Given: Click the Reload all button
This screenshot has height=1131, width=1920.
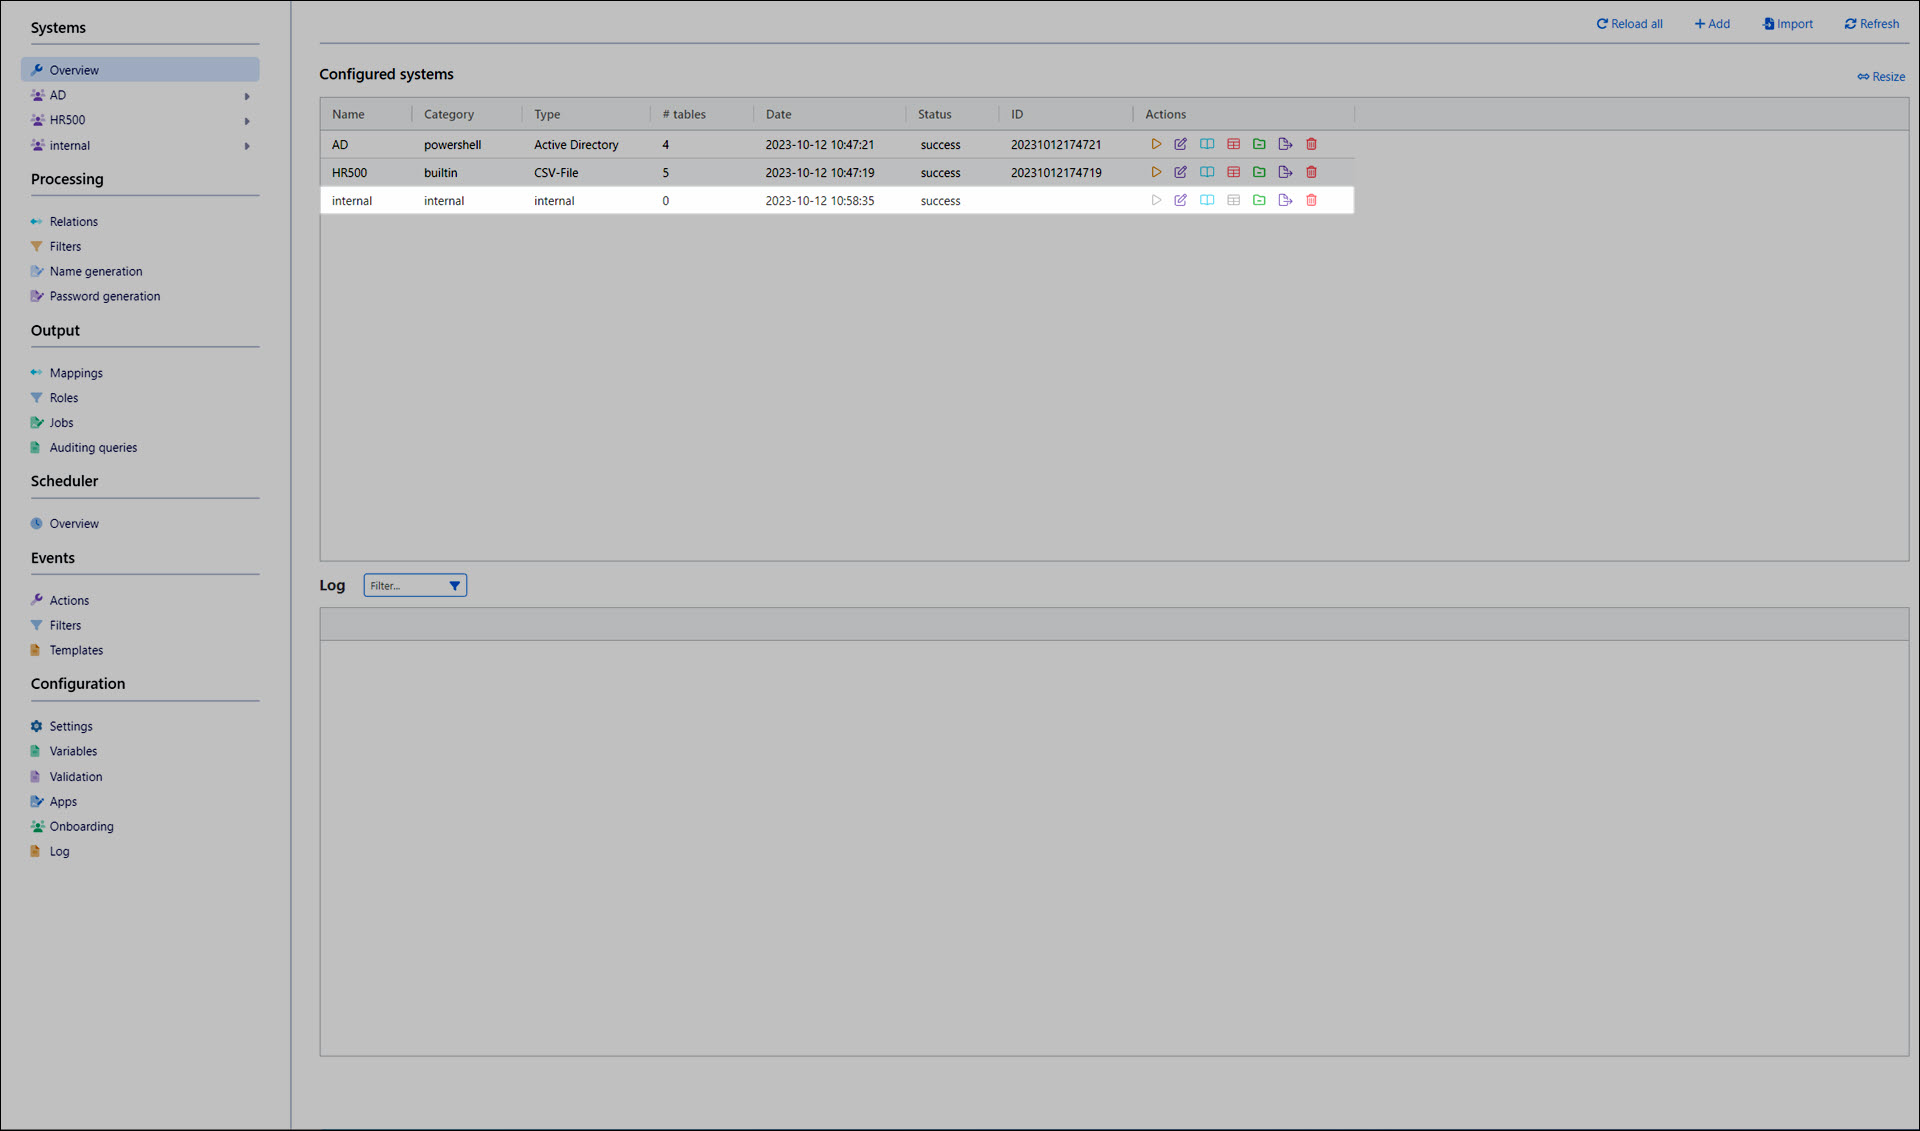Looking at the screenshot, I should 1629,24.
